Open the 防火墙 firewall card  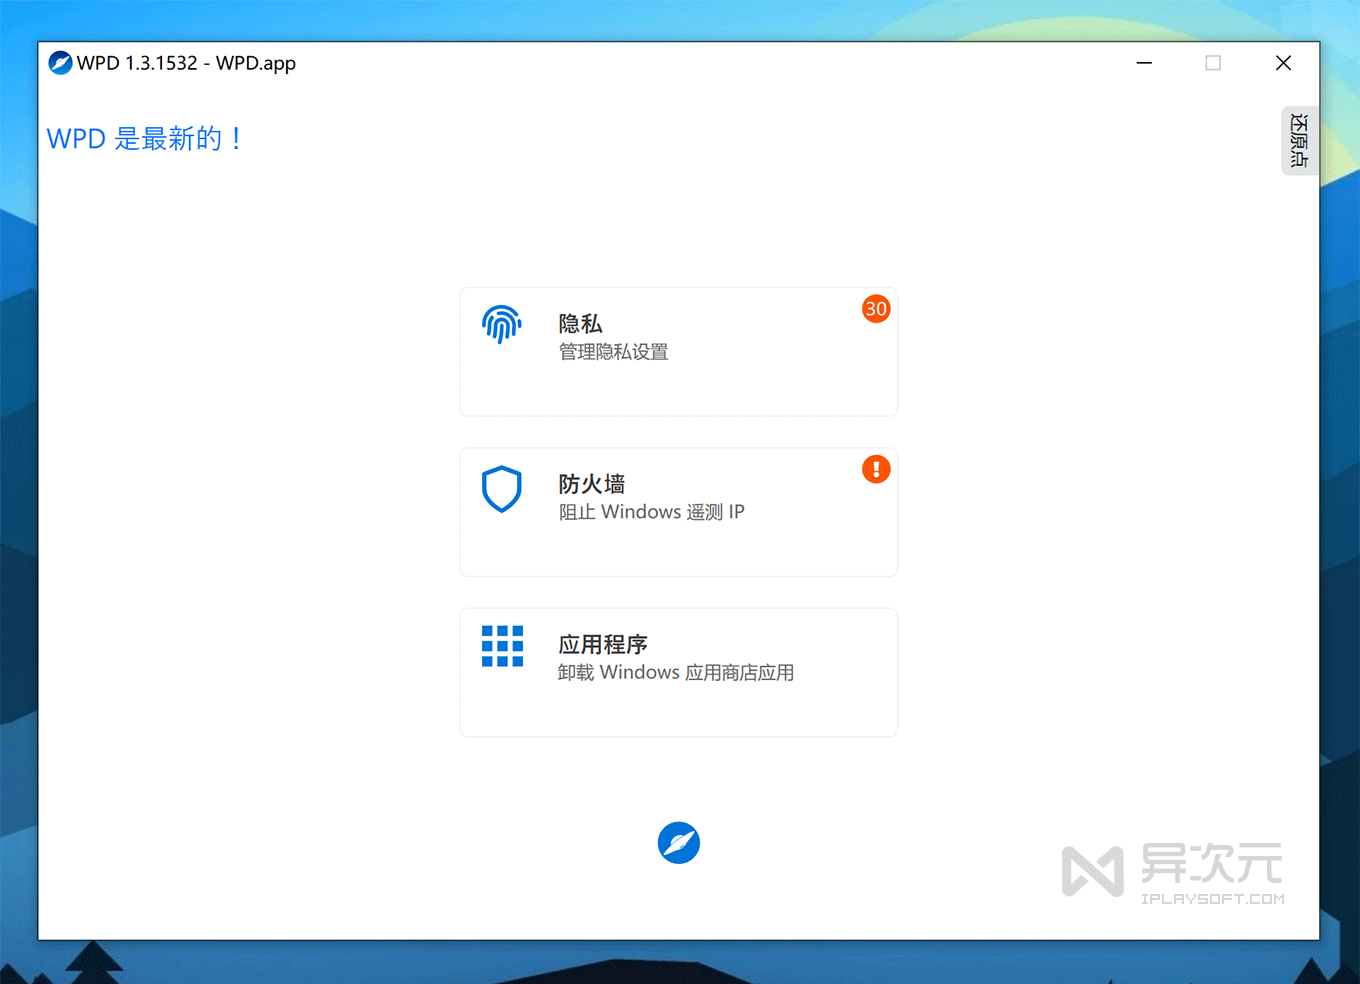(x=679, y=512)
